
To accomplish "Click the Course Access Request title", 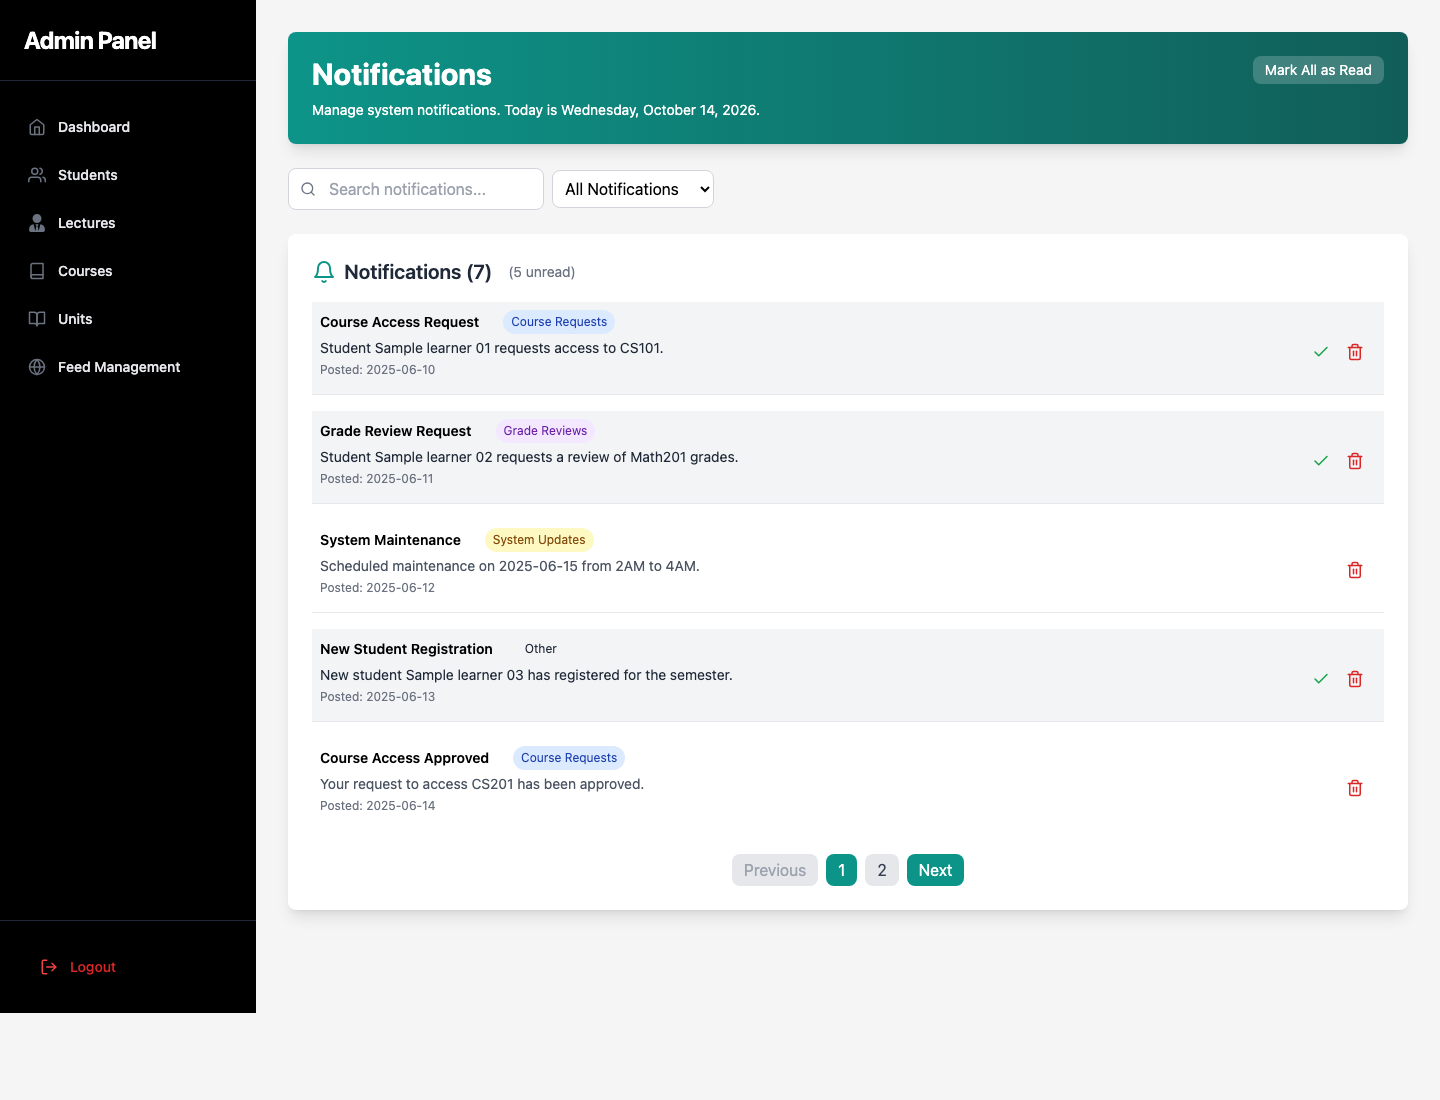I will [399, 322].
